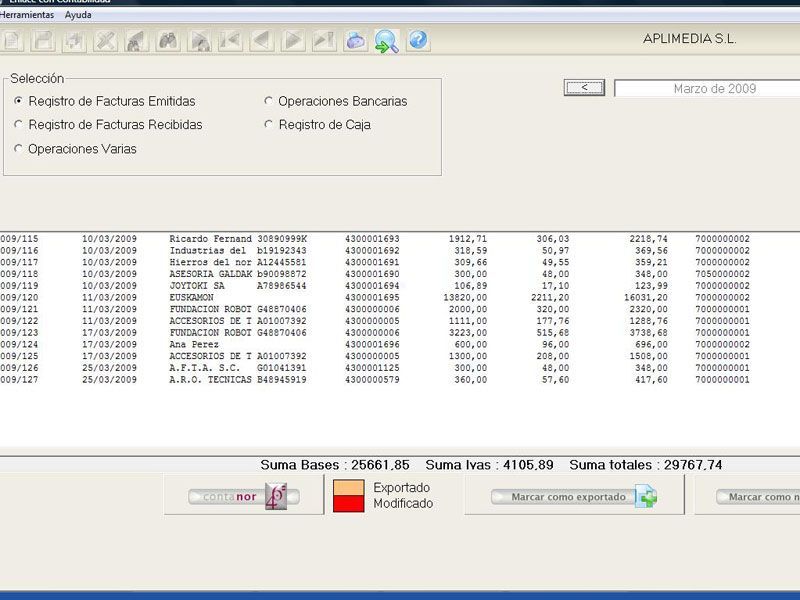Click customer name 'Ricardo Fernand'
800x600 pixels.
(210, 239)
